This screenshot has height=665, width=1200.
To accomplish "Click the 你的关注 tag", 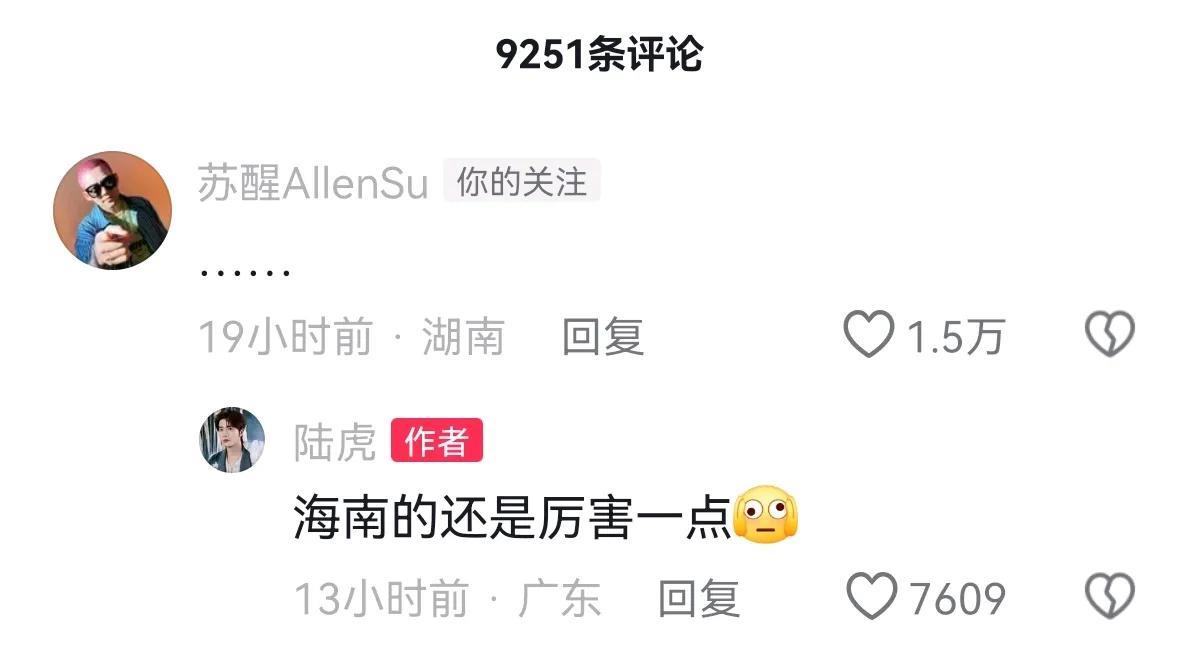I will click(521, 182).
